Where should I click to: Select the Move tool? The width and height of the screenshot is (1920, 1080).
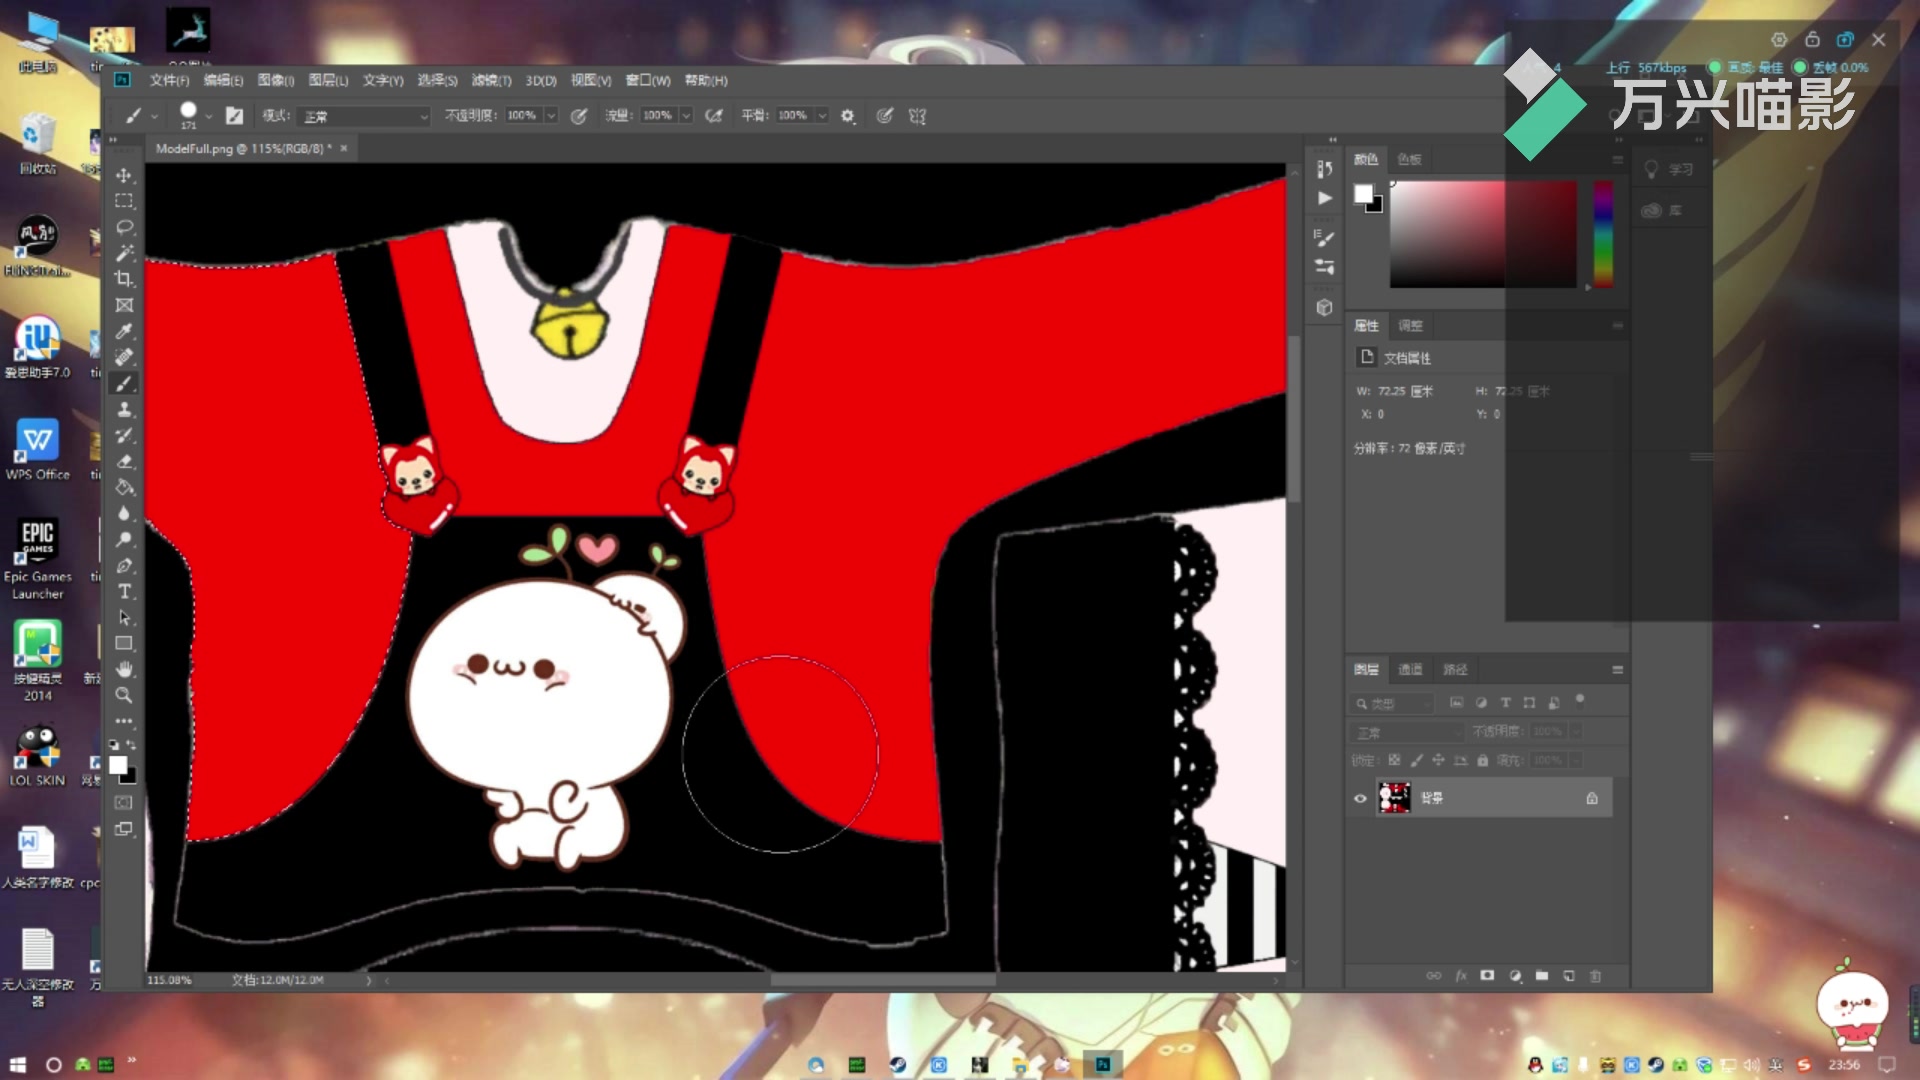[x=124, y=175]
